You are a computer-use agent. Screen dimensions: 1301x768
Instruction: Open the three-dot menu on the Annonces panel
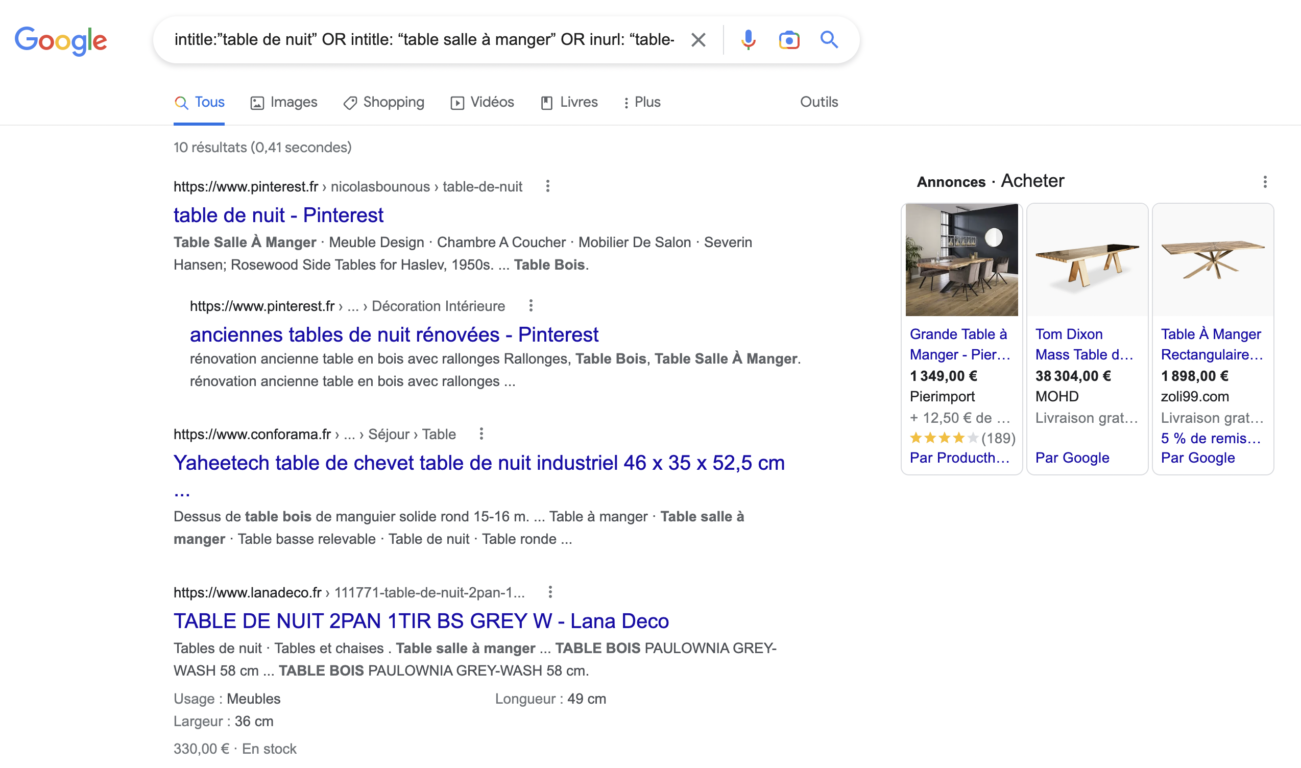coord(1265,181)
